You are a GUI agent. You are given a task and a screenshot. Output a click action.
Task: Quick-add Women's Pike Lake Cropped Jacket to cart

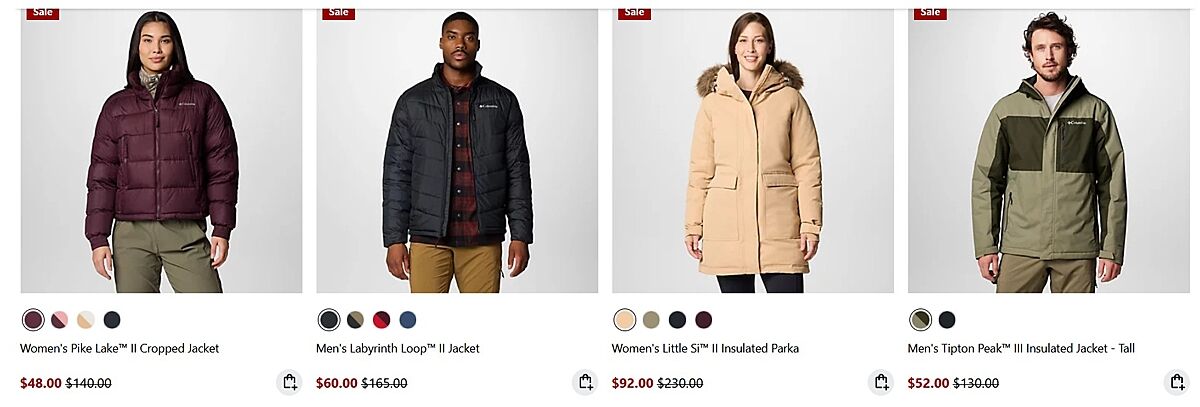pyautogui.click(x=289, y=382)
